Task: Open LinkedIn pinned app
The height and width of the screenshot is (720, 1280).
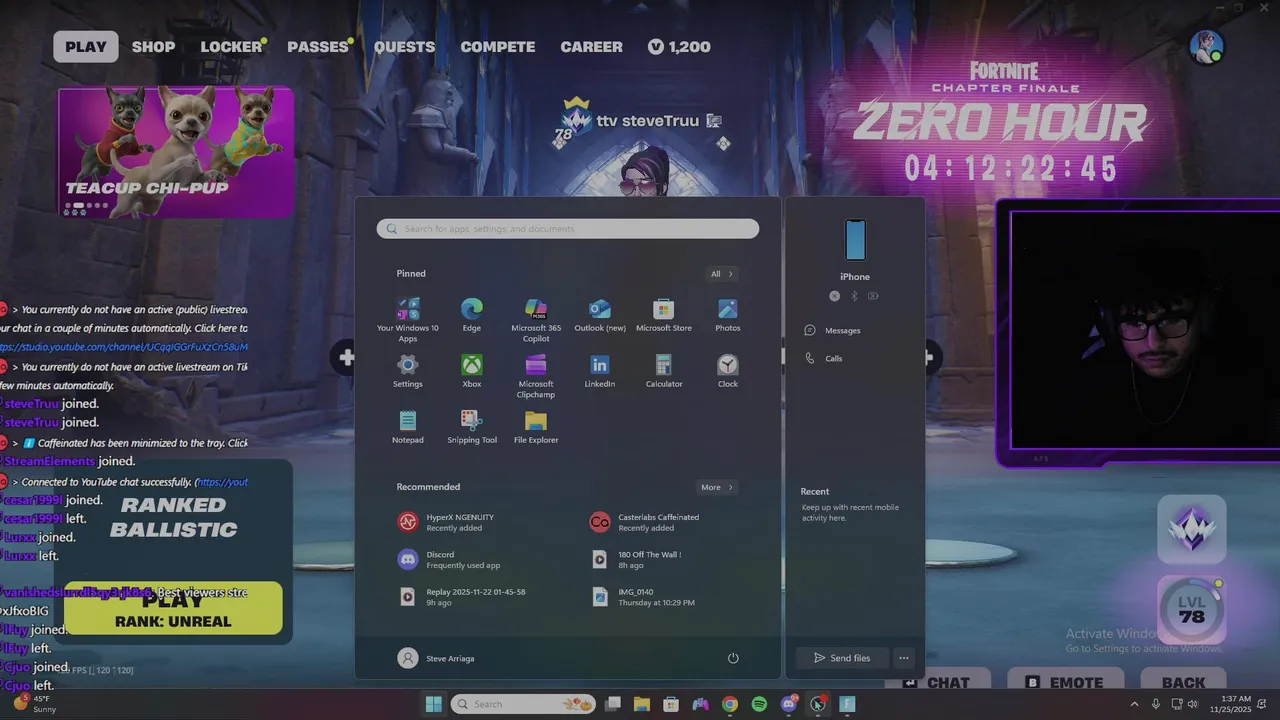Action: tap(600, 372)
